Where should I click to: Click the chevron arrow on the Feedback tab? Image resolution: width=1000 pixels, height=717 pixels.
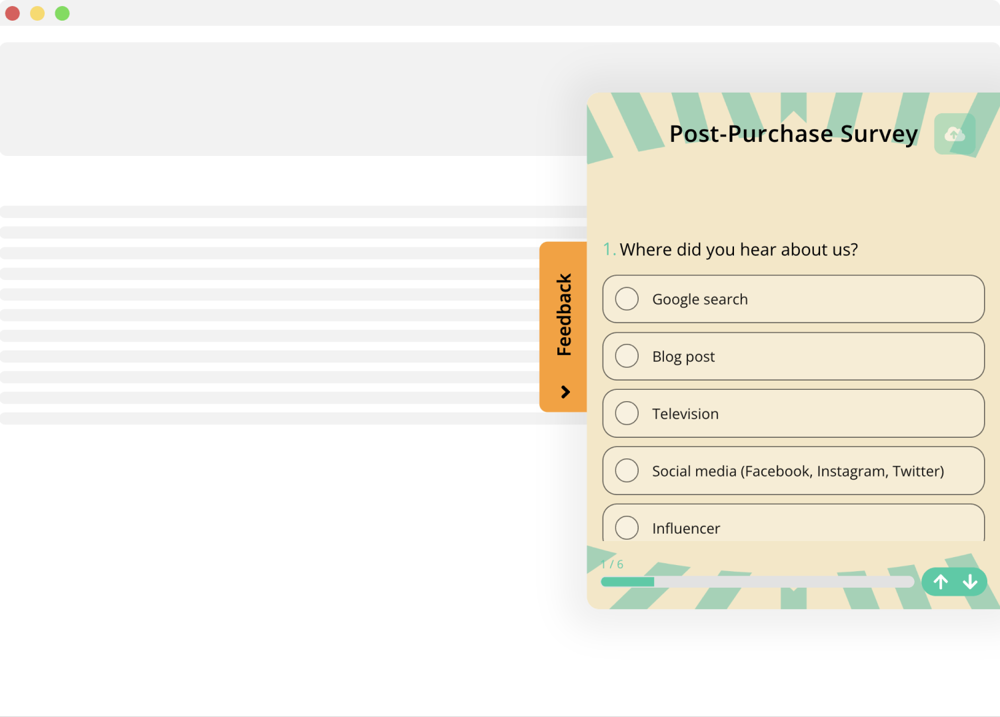coord(563,393)
